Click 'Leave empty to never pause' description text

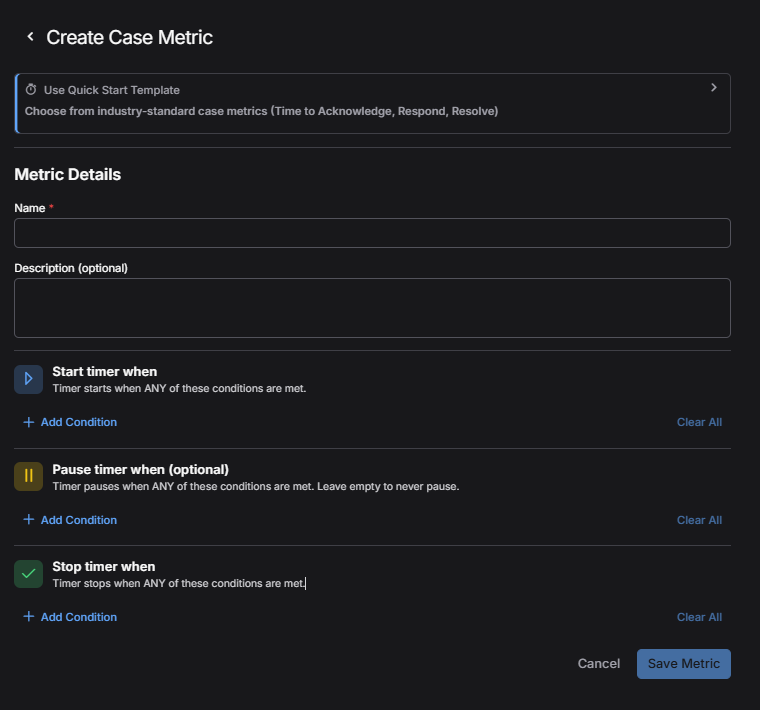pos(388,487)
